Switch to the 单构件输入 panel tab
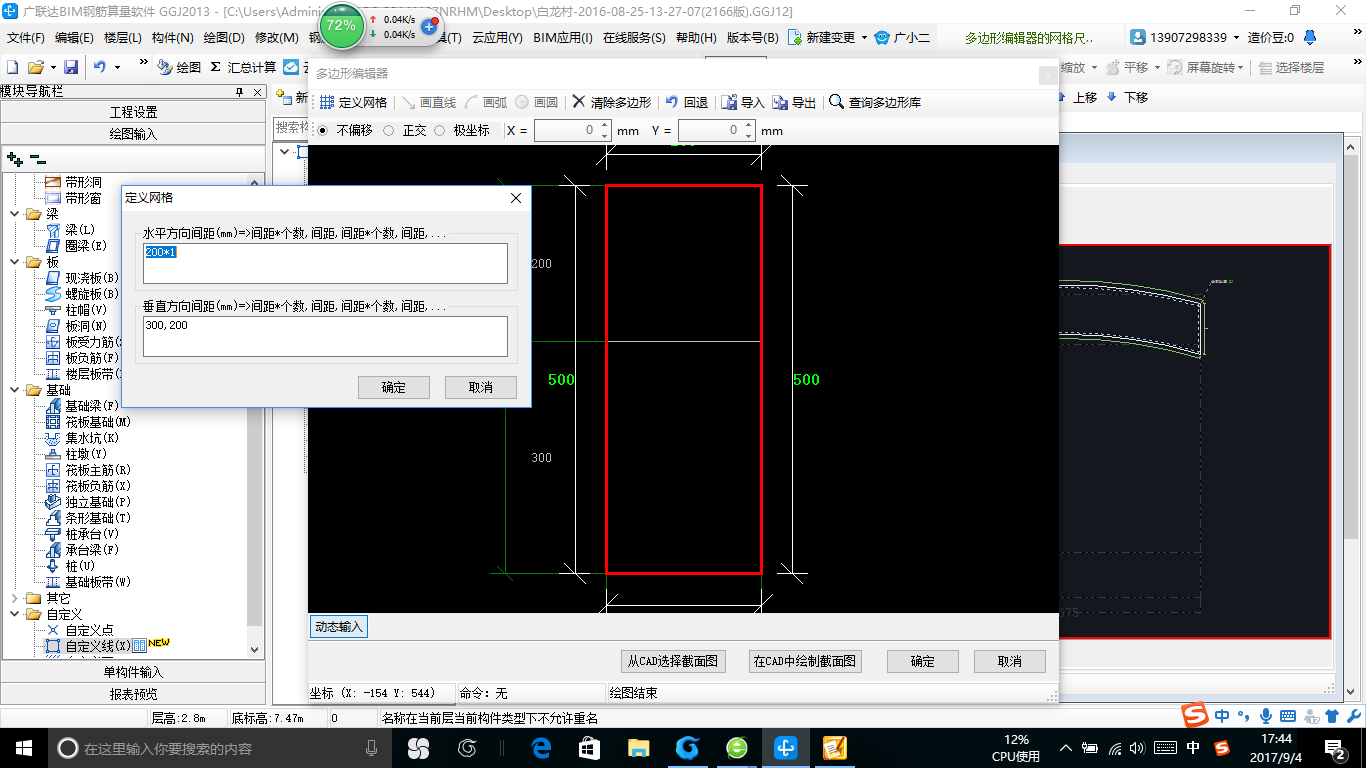This screenshot has height=768, width=1366. point(133,672)
